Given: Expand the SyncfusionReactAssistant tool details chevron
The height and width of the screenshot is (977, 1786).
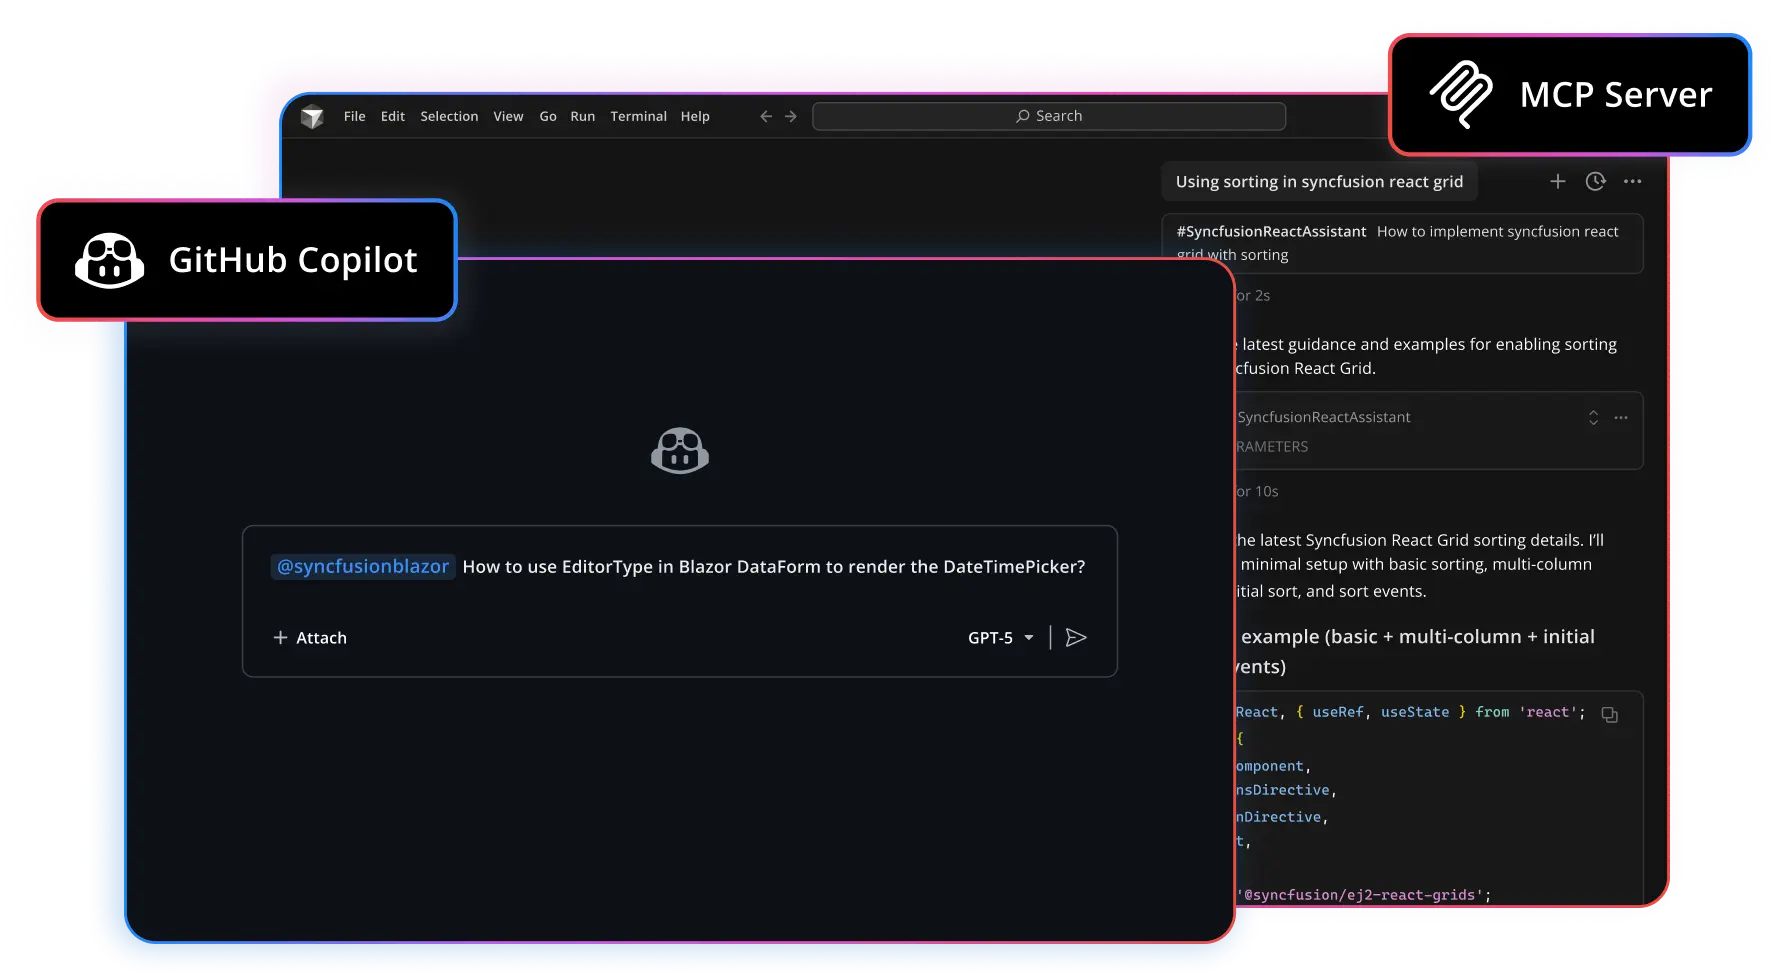Looking at the screenshot, I should pos(1593,417).
